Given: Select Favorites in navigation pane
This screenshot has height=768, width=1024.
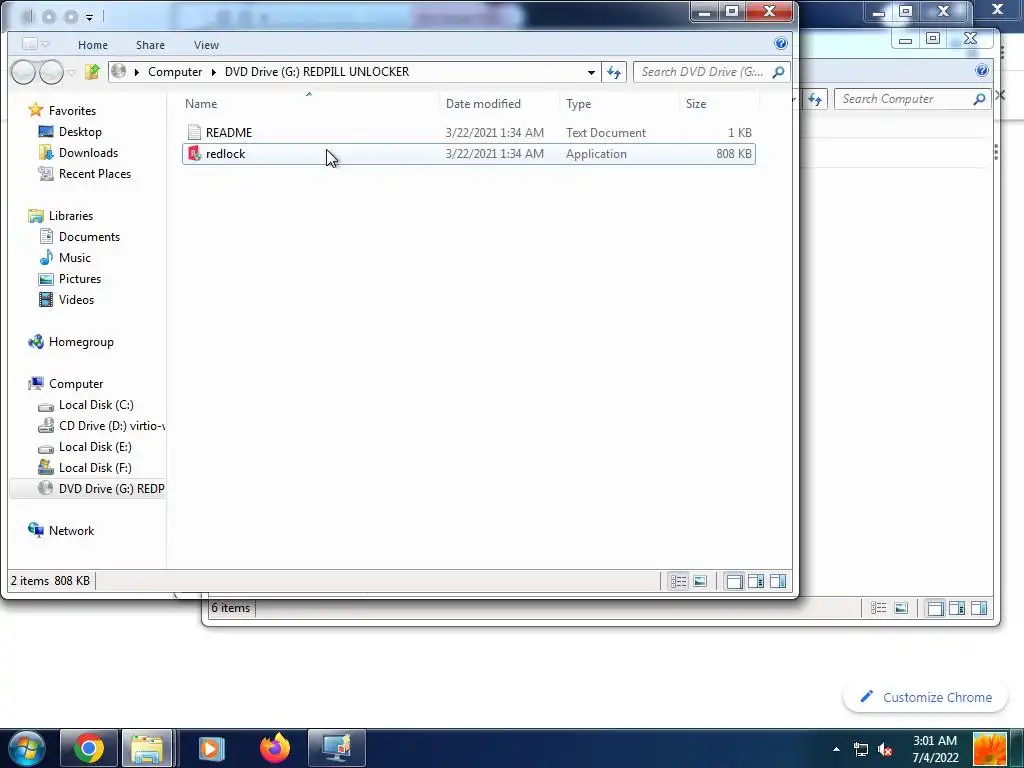Looking at the screenshot, I should pyautogui.click(x=72, y=111).
